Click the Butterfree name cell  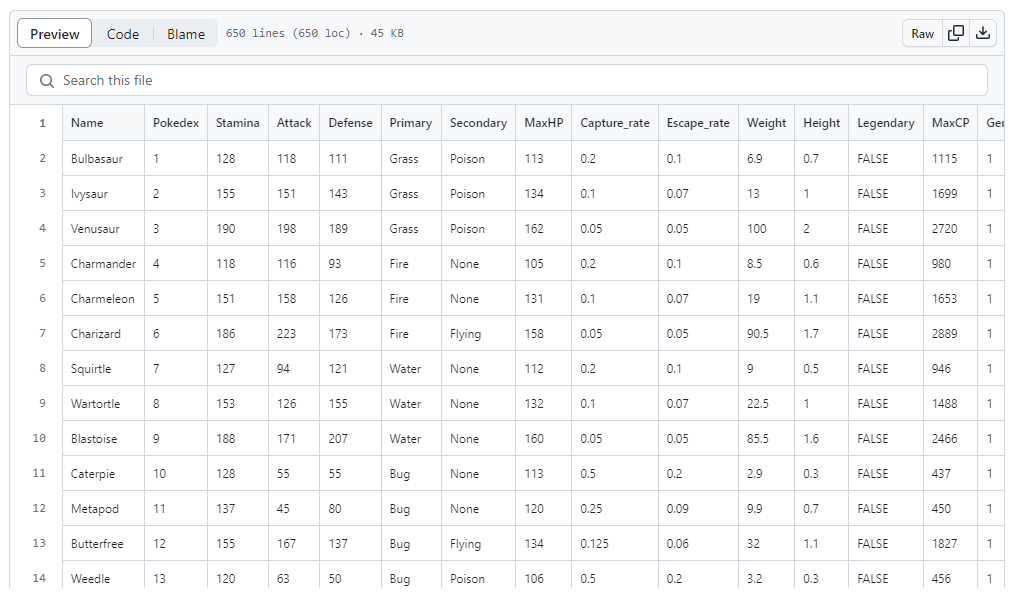[98, 544]
